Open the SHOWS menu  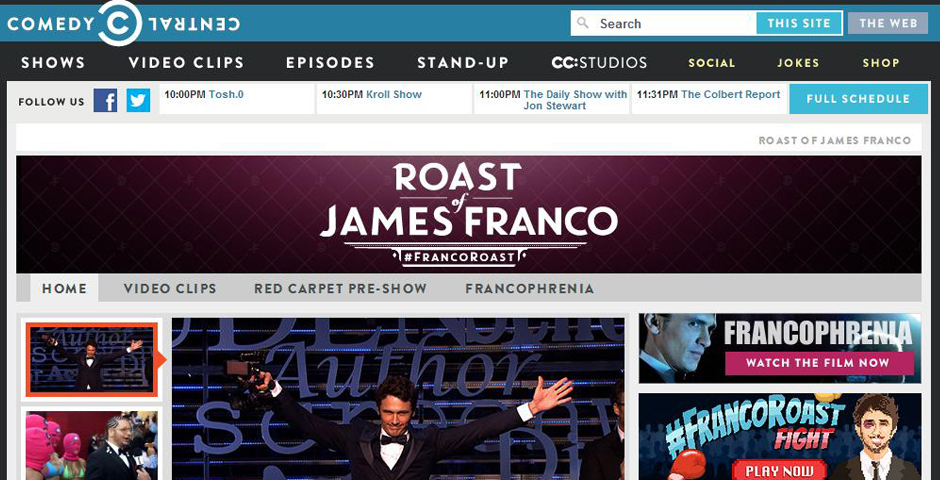point(53,63)
